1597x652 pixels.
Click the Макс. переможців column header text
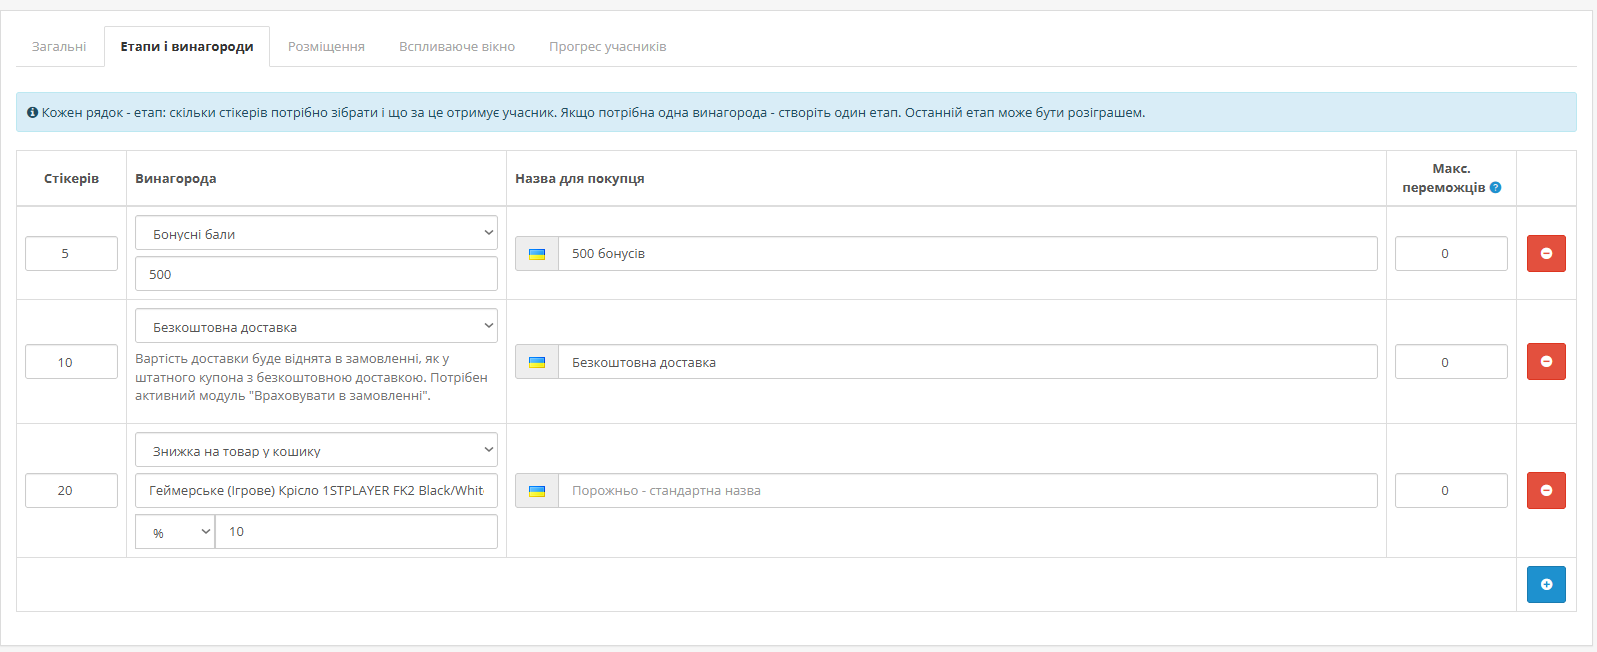click(x=1444, y=178)
